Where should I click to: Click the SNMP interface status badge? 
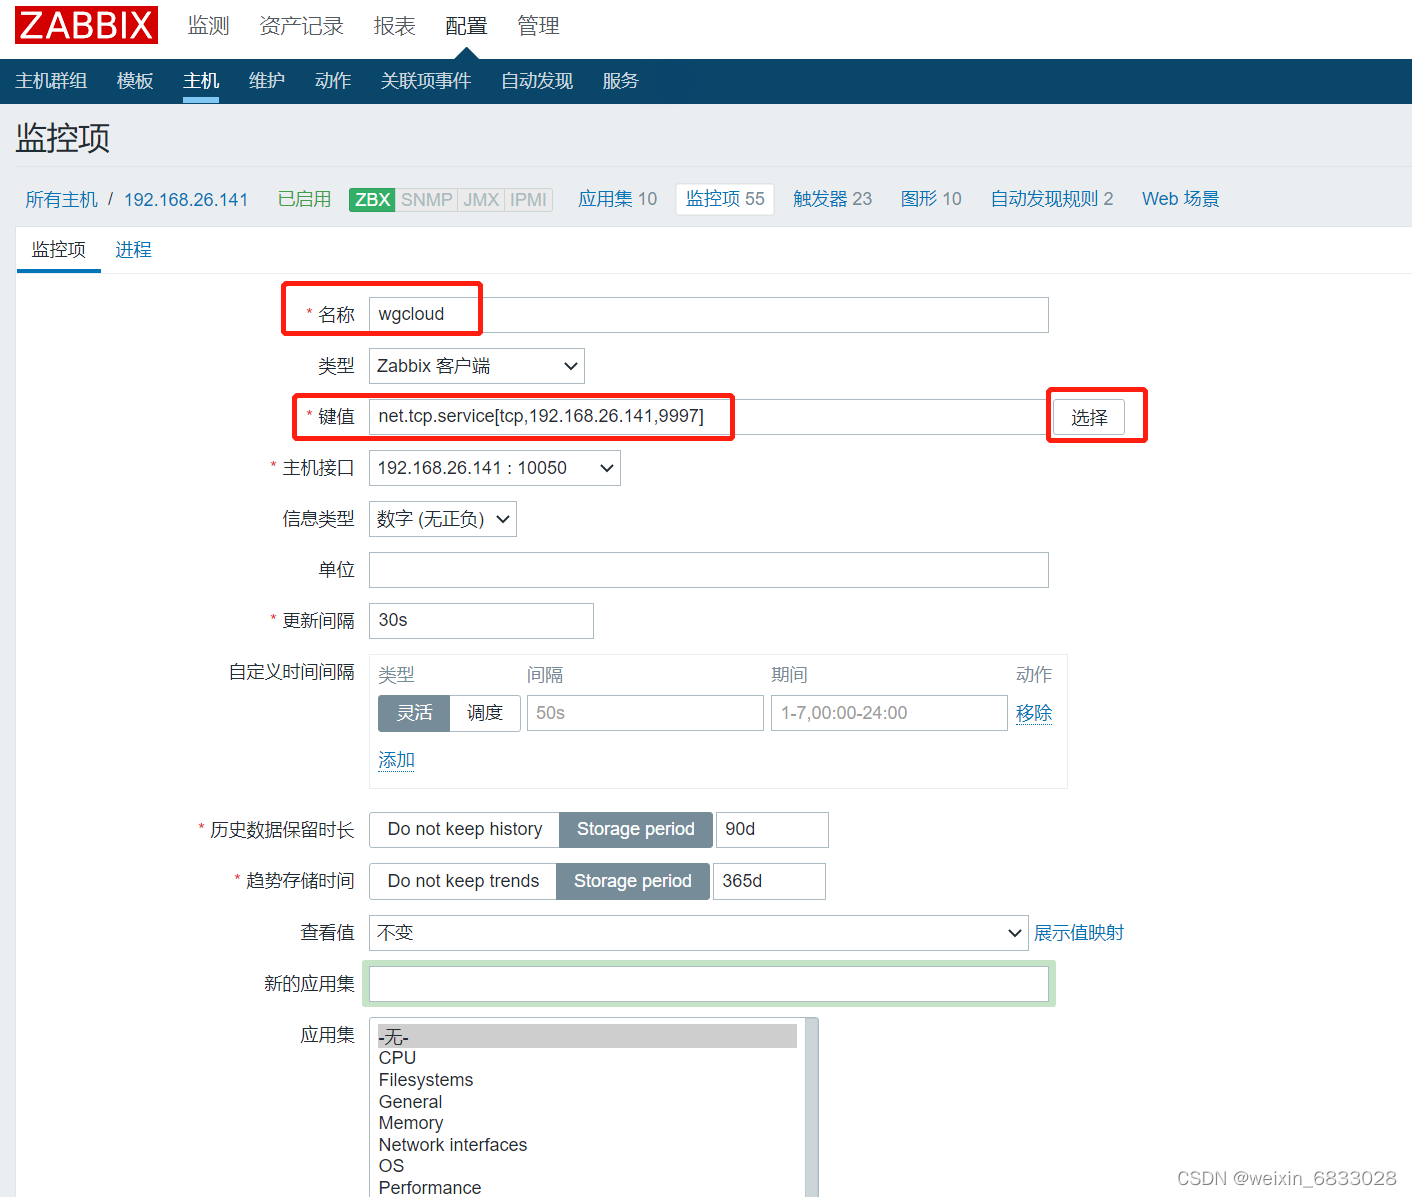click(x=426, y=199)
